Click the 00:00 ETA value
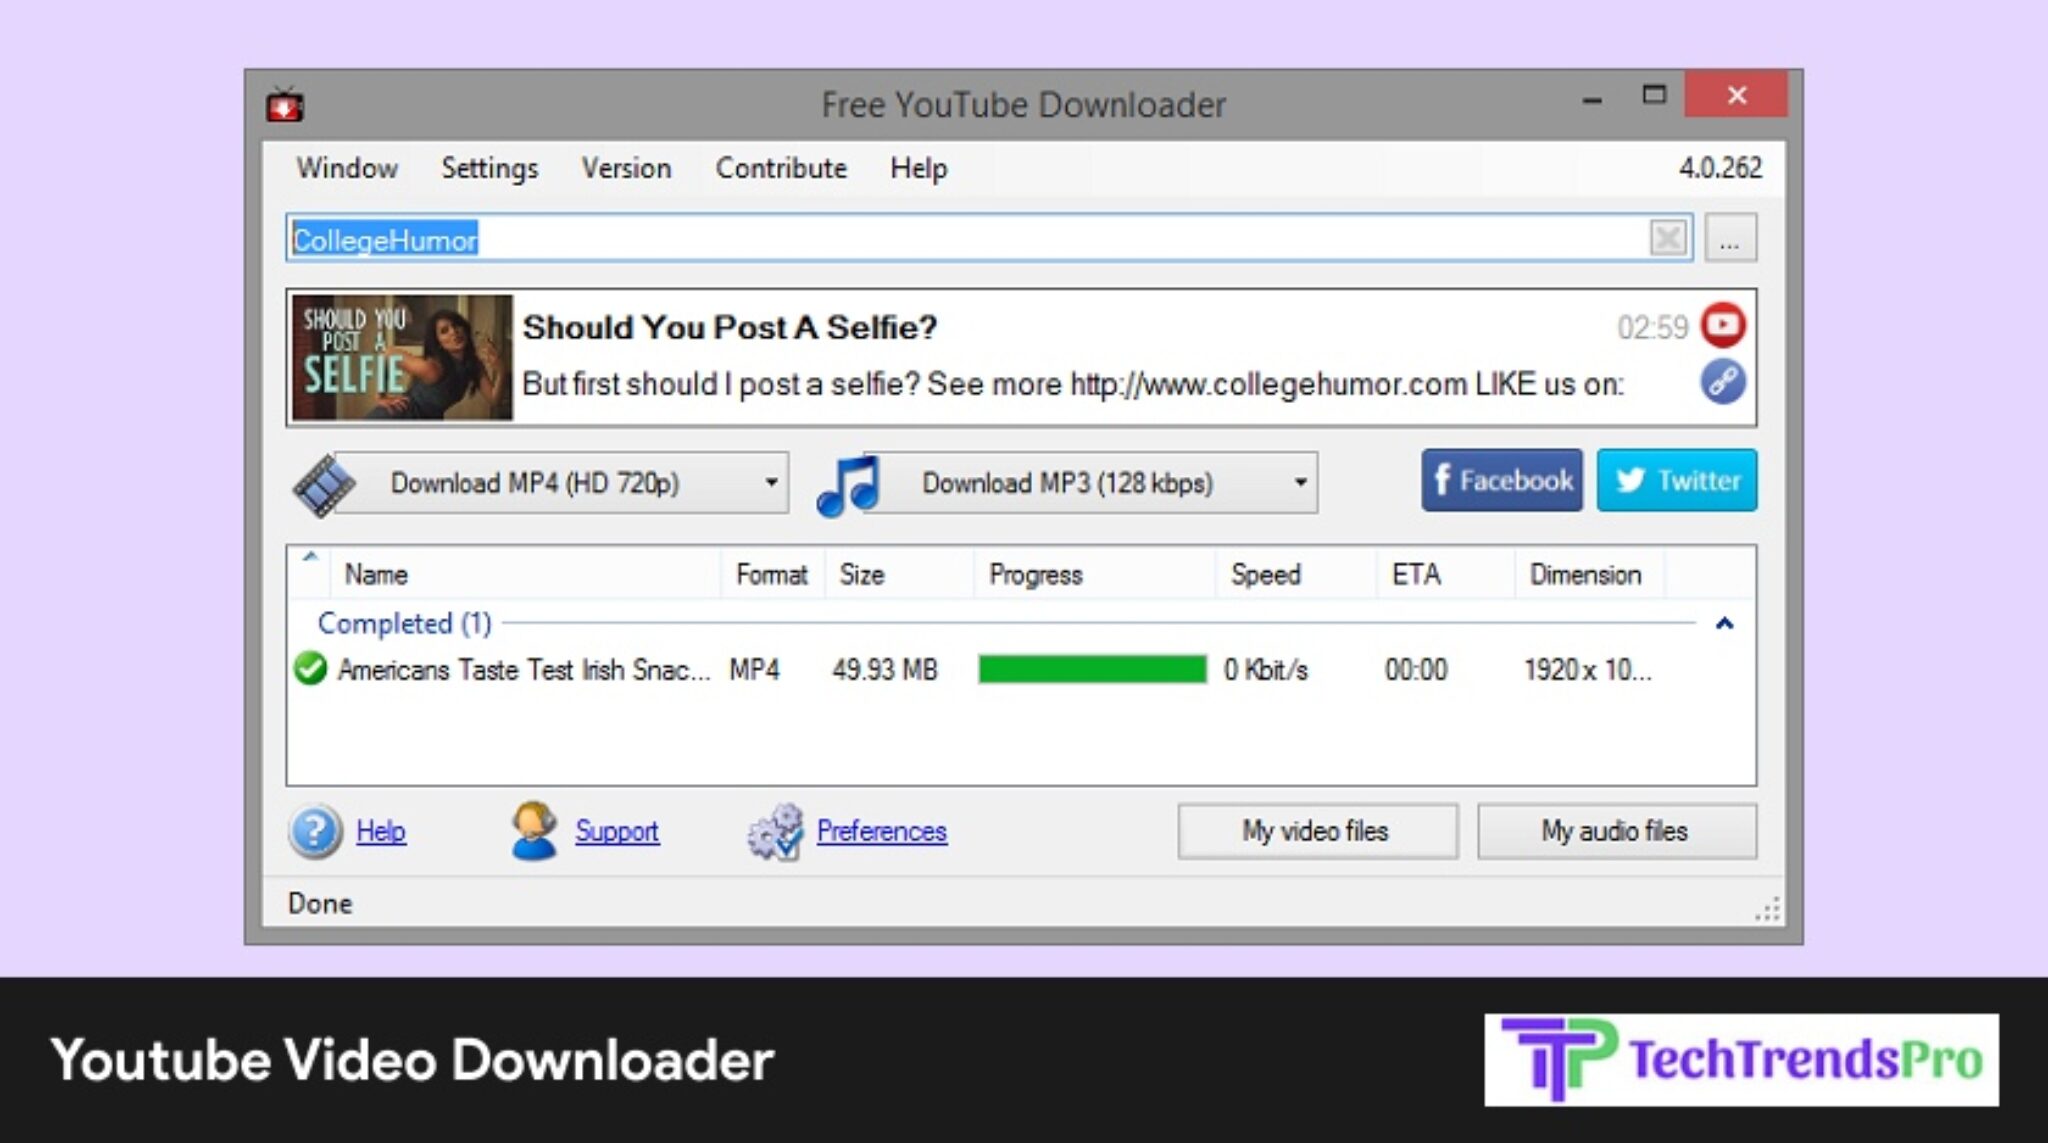The width and height of the screenshot is (2048, 1143). [x=1416, y=669]
